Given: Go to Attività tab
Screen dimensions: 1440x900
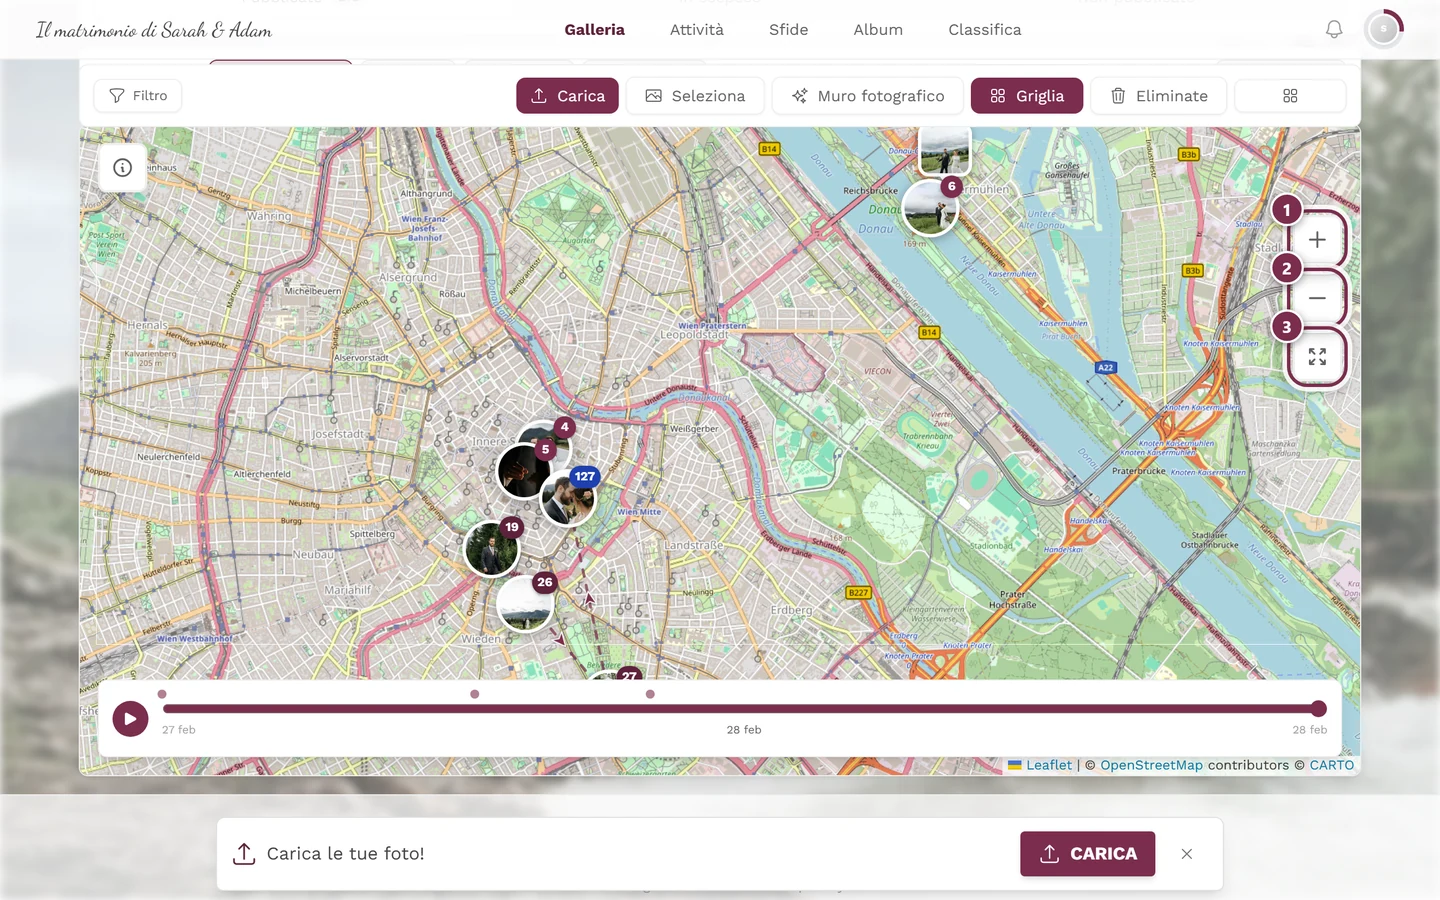Looking at the screenshot, I should click(697, 30).
